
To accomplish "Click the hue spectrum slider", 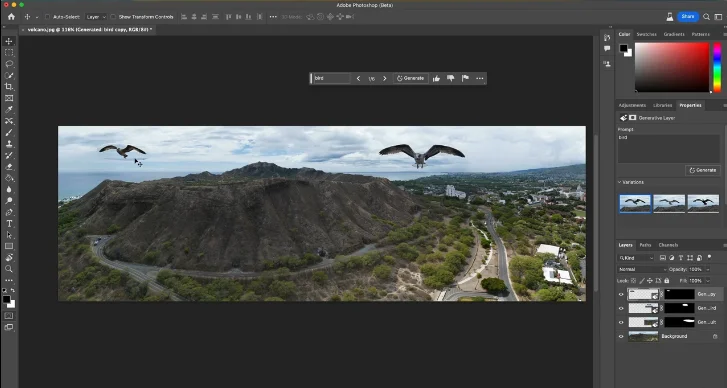I will [x=717, y=68].
